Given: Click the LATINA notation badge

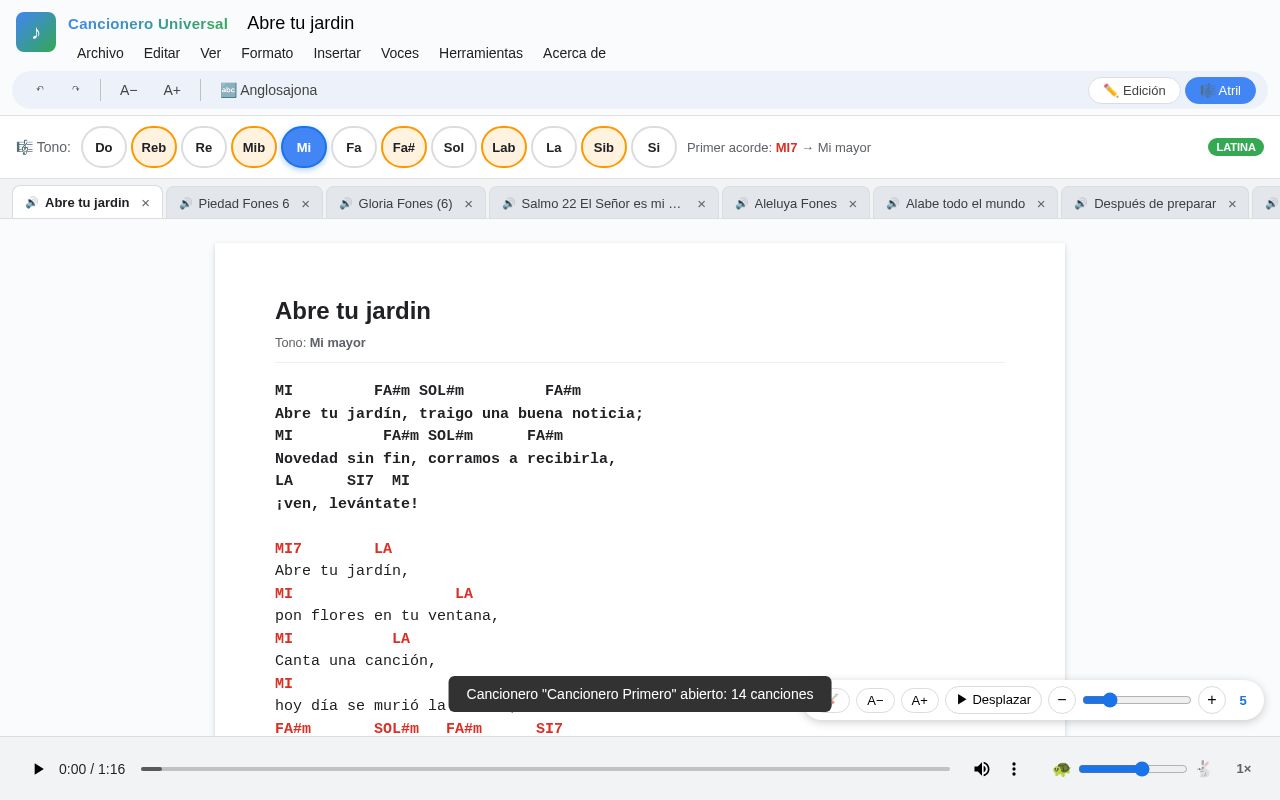Looking at the screenshot, I should coord(1236,147).
